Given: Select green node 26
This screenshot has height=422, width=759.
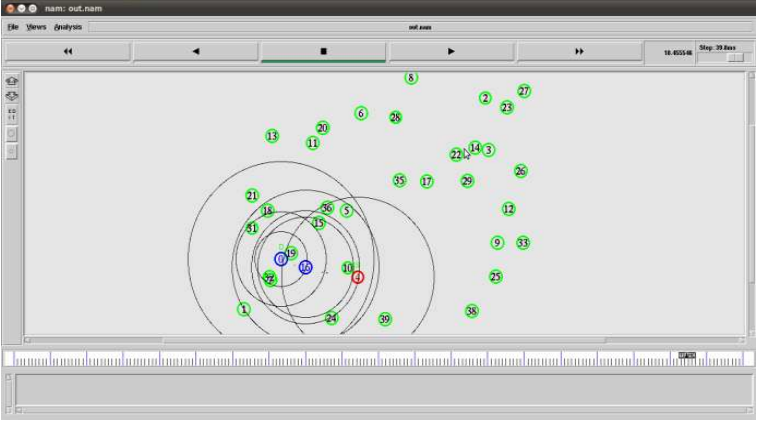Looking at the screenshot, I should click(521, 171).
